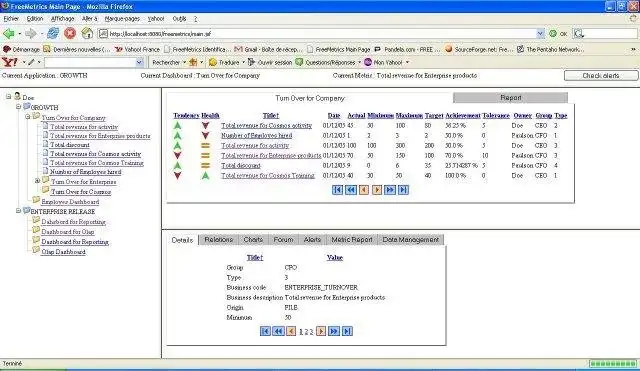This screenshot has width=640, height=371.
Task: Jump to last page of metrics table
Action: tap(403, 190)
